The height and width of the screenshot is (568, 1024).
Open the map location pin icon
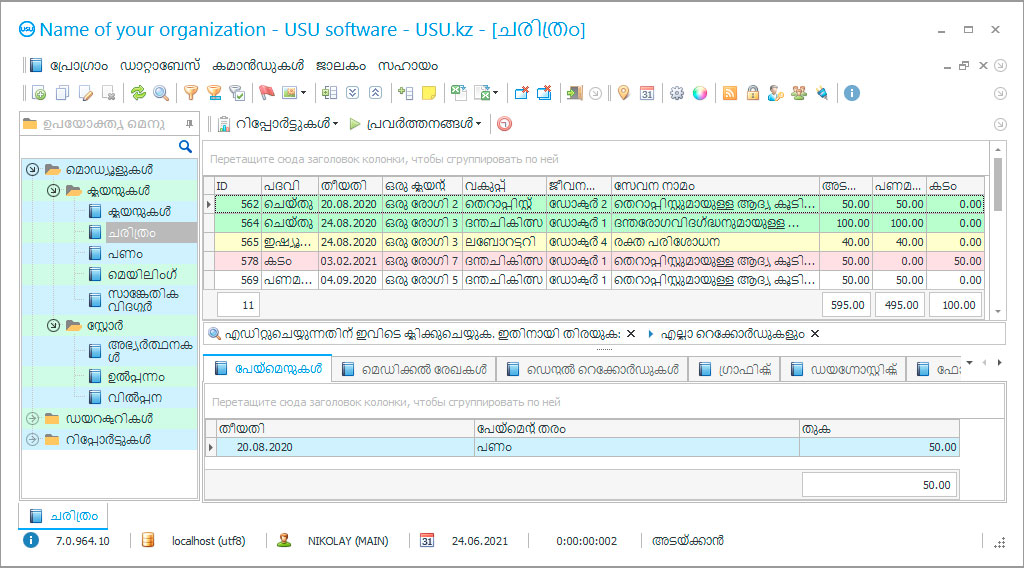[x=623, y=93]
